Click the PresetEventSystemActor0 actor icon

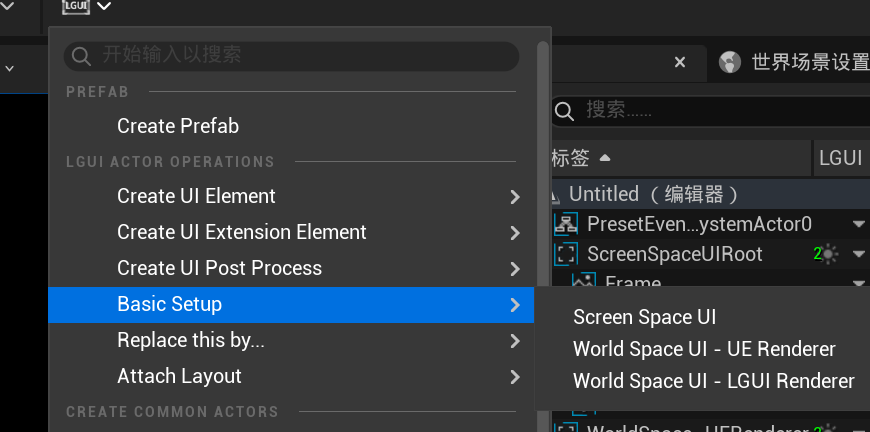(567, 224)
